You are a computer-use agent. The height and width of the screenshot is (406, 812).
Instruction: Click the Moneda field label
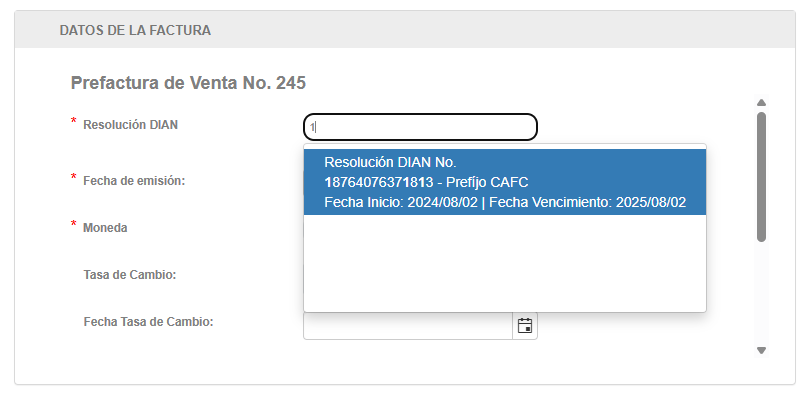(x=105, y=227)
